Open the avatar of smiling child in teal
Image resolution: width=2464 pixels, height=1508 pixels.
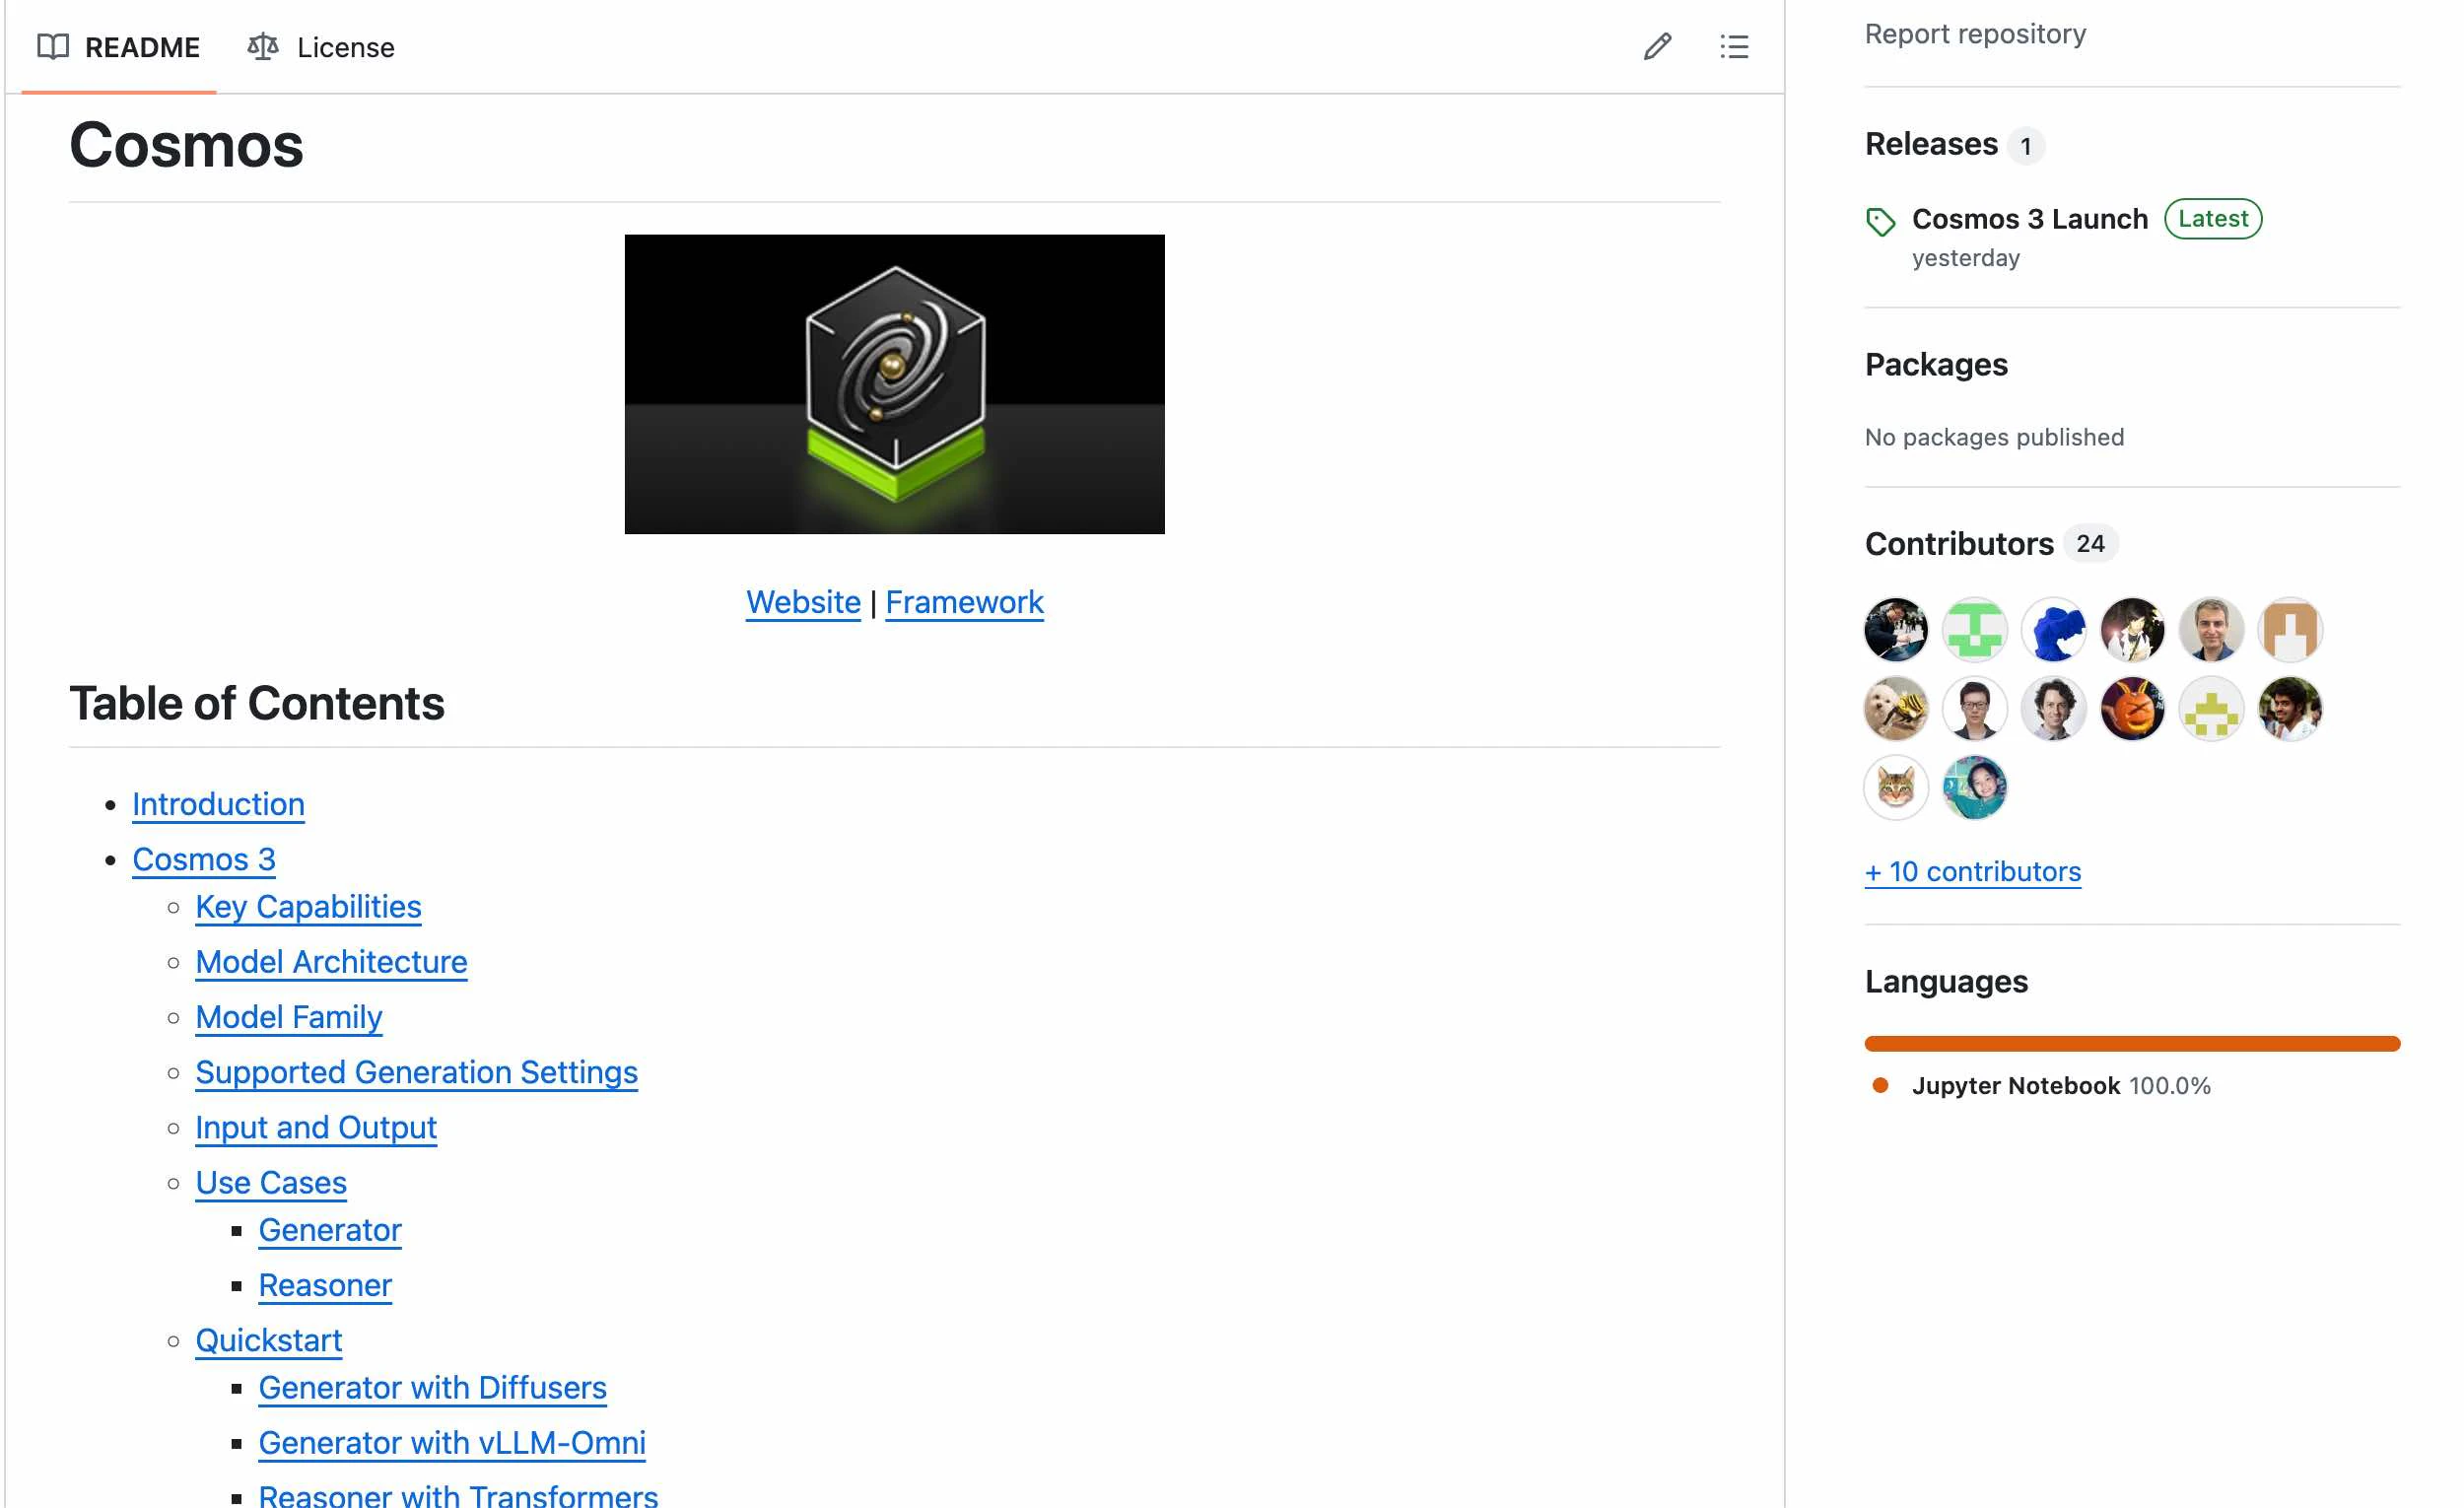[x=1974, y=788]
